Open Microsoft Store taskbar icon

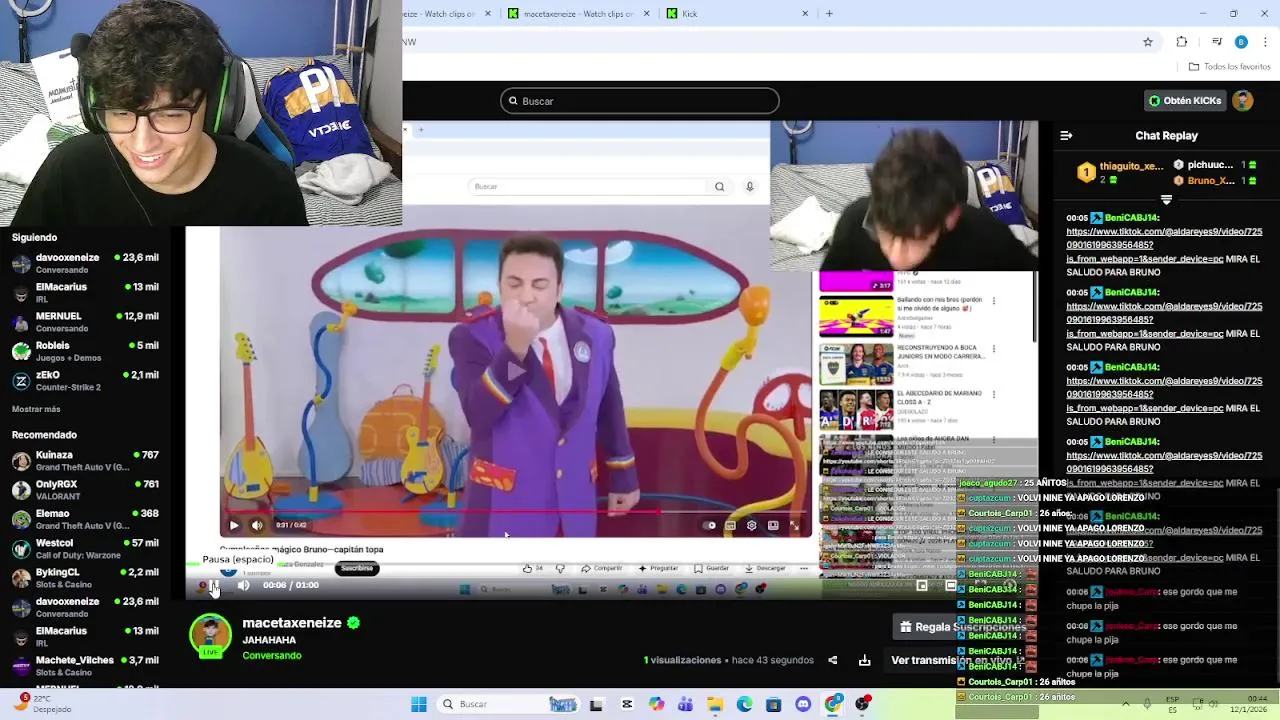773,704
